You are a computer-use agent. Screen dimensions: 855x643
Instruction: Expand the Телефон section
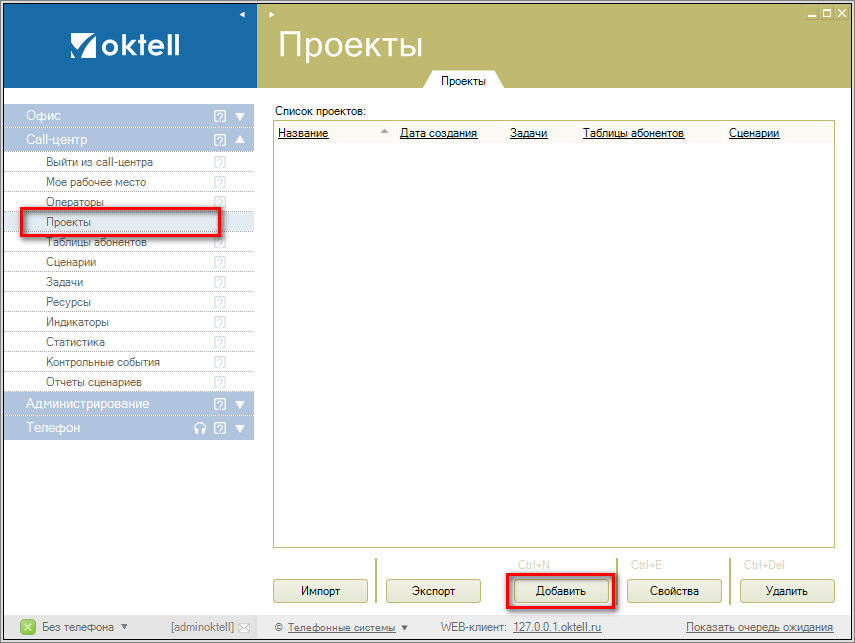240,429
